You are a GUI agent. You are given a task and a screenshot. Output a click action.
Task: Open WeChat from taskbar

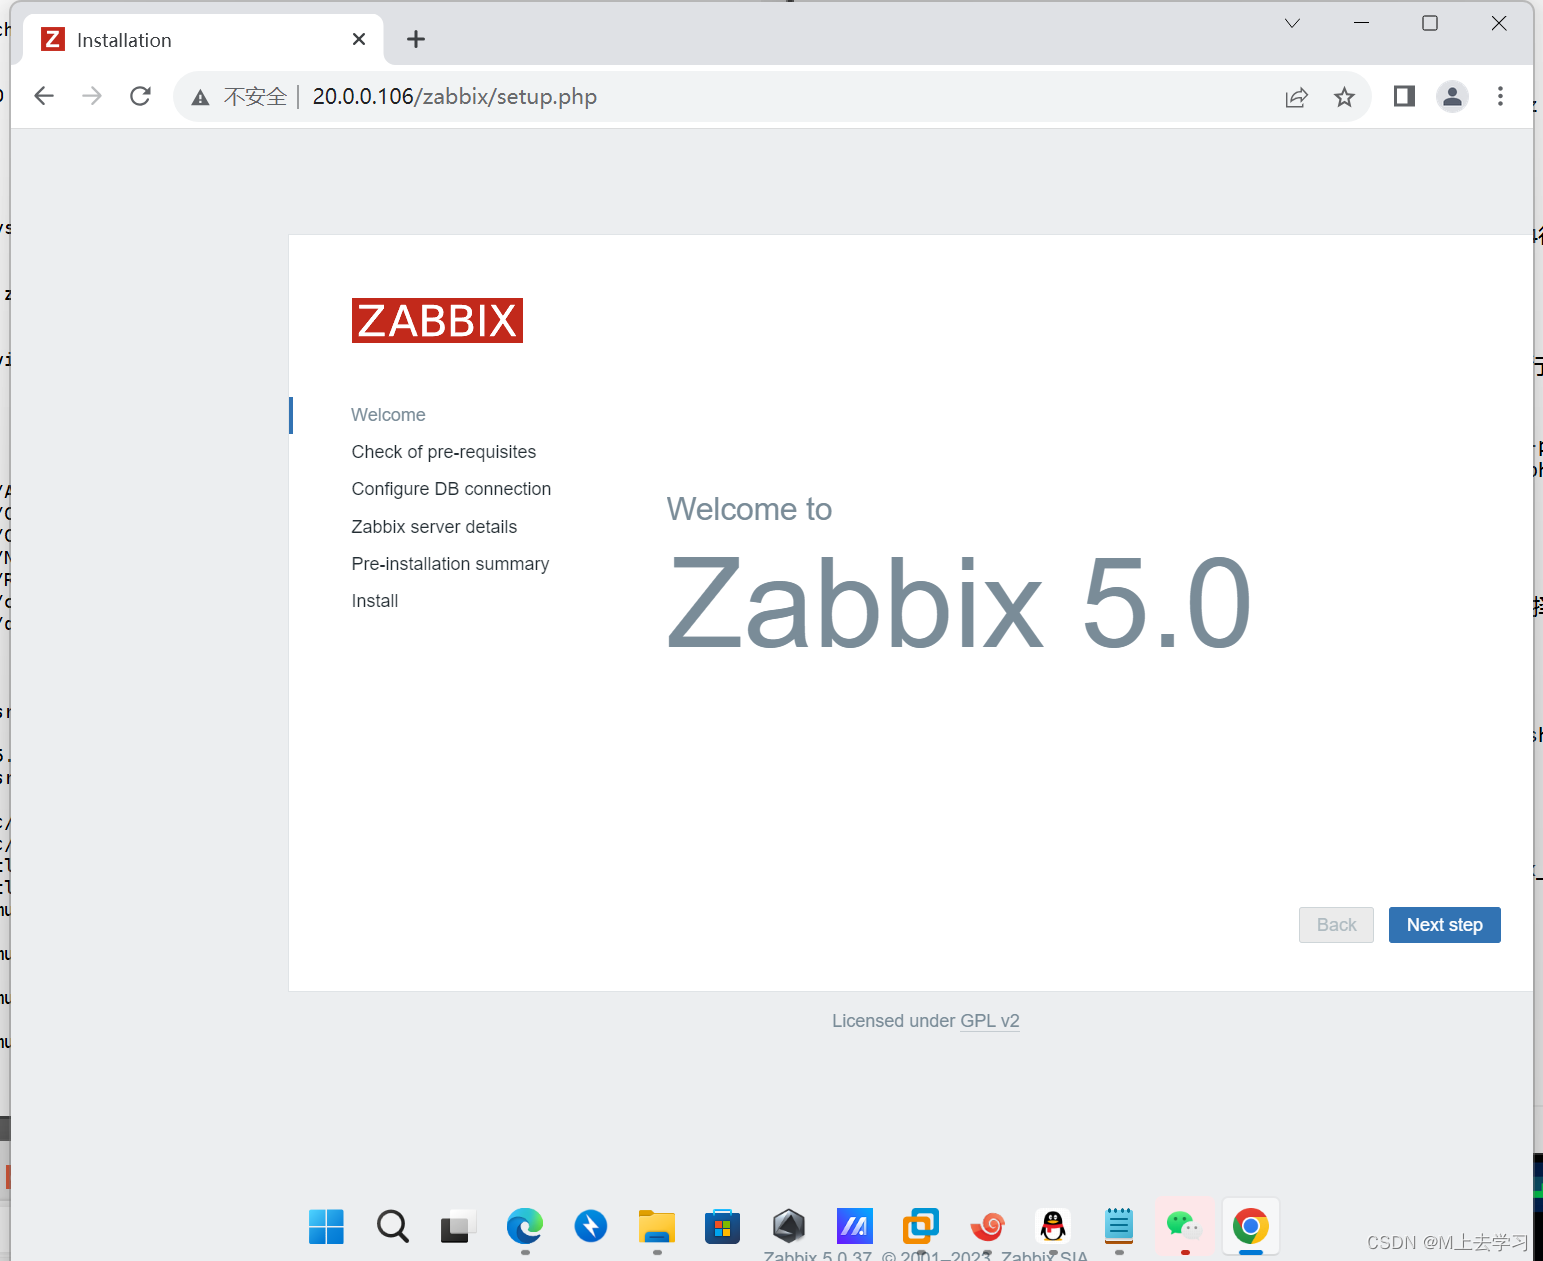[x=1184, y=1226]
